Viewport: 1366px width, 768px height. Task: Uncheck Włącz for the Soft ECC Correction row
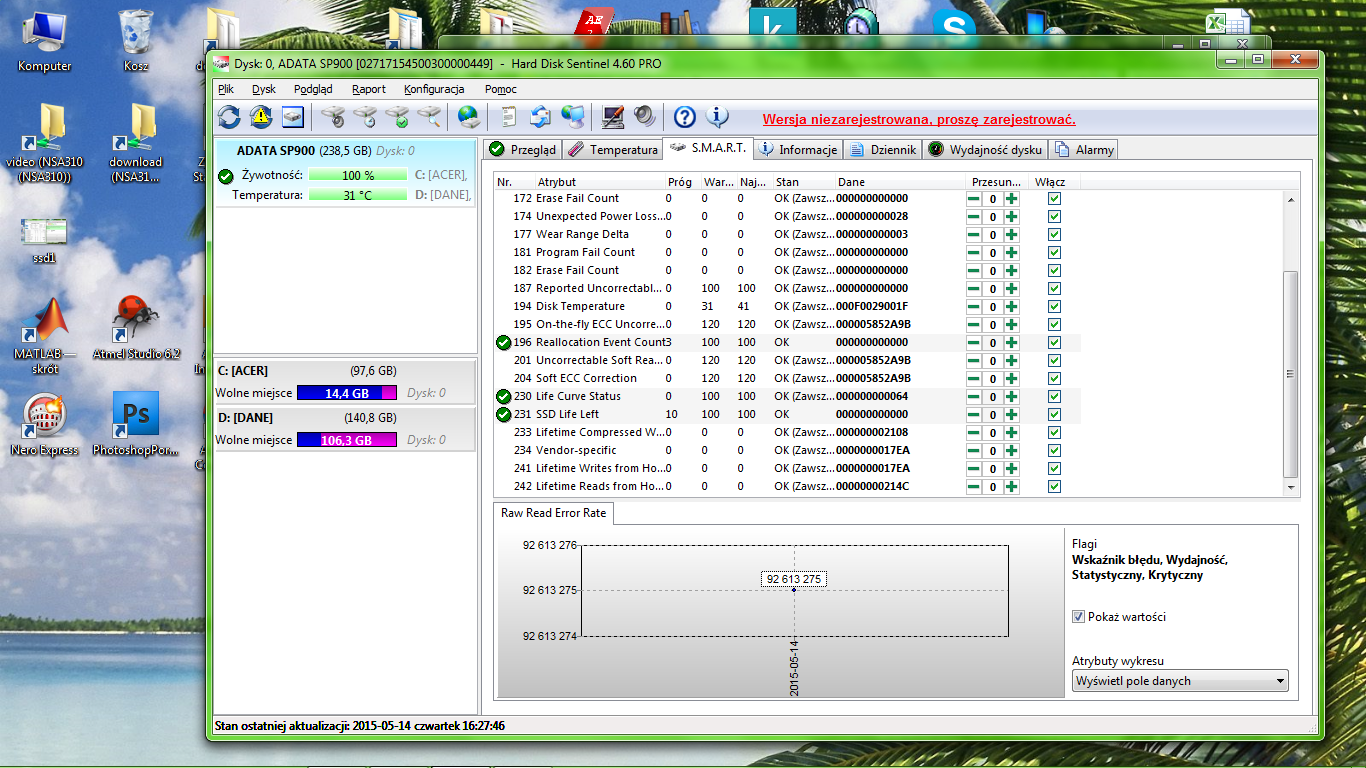[x=1054, y=378]
